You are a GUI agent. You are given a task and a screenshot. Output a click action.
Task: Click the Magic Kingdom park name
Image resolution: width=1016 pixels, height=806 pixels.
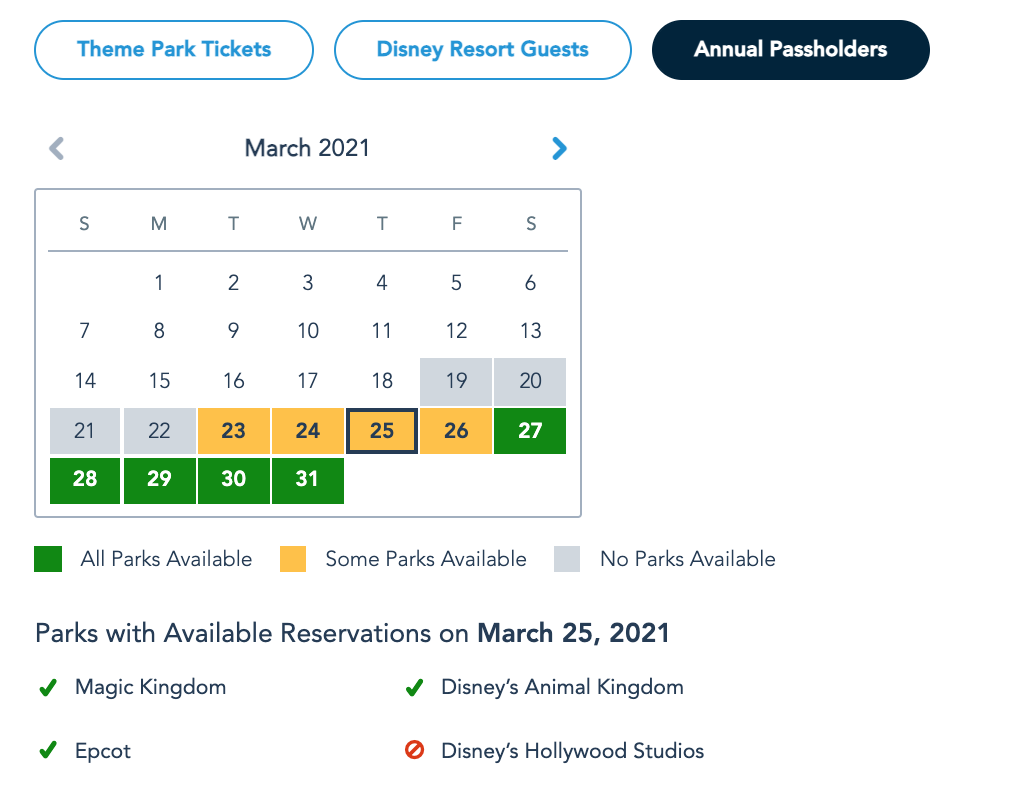tap(150, 688)
